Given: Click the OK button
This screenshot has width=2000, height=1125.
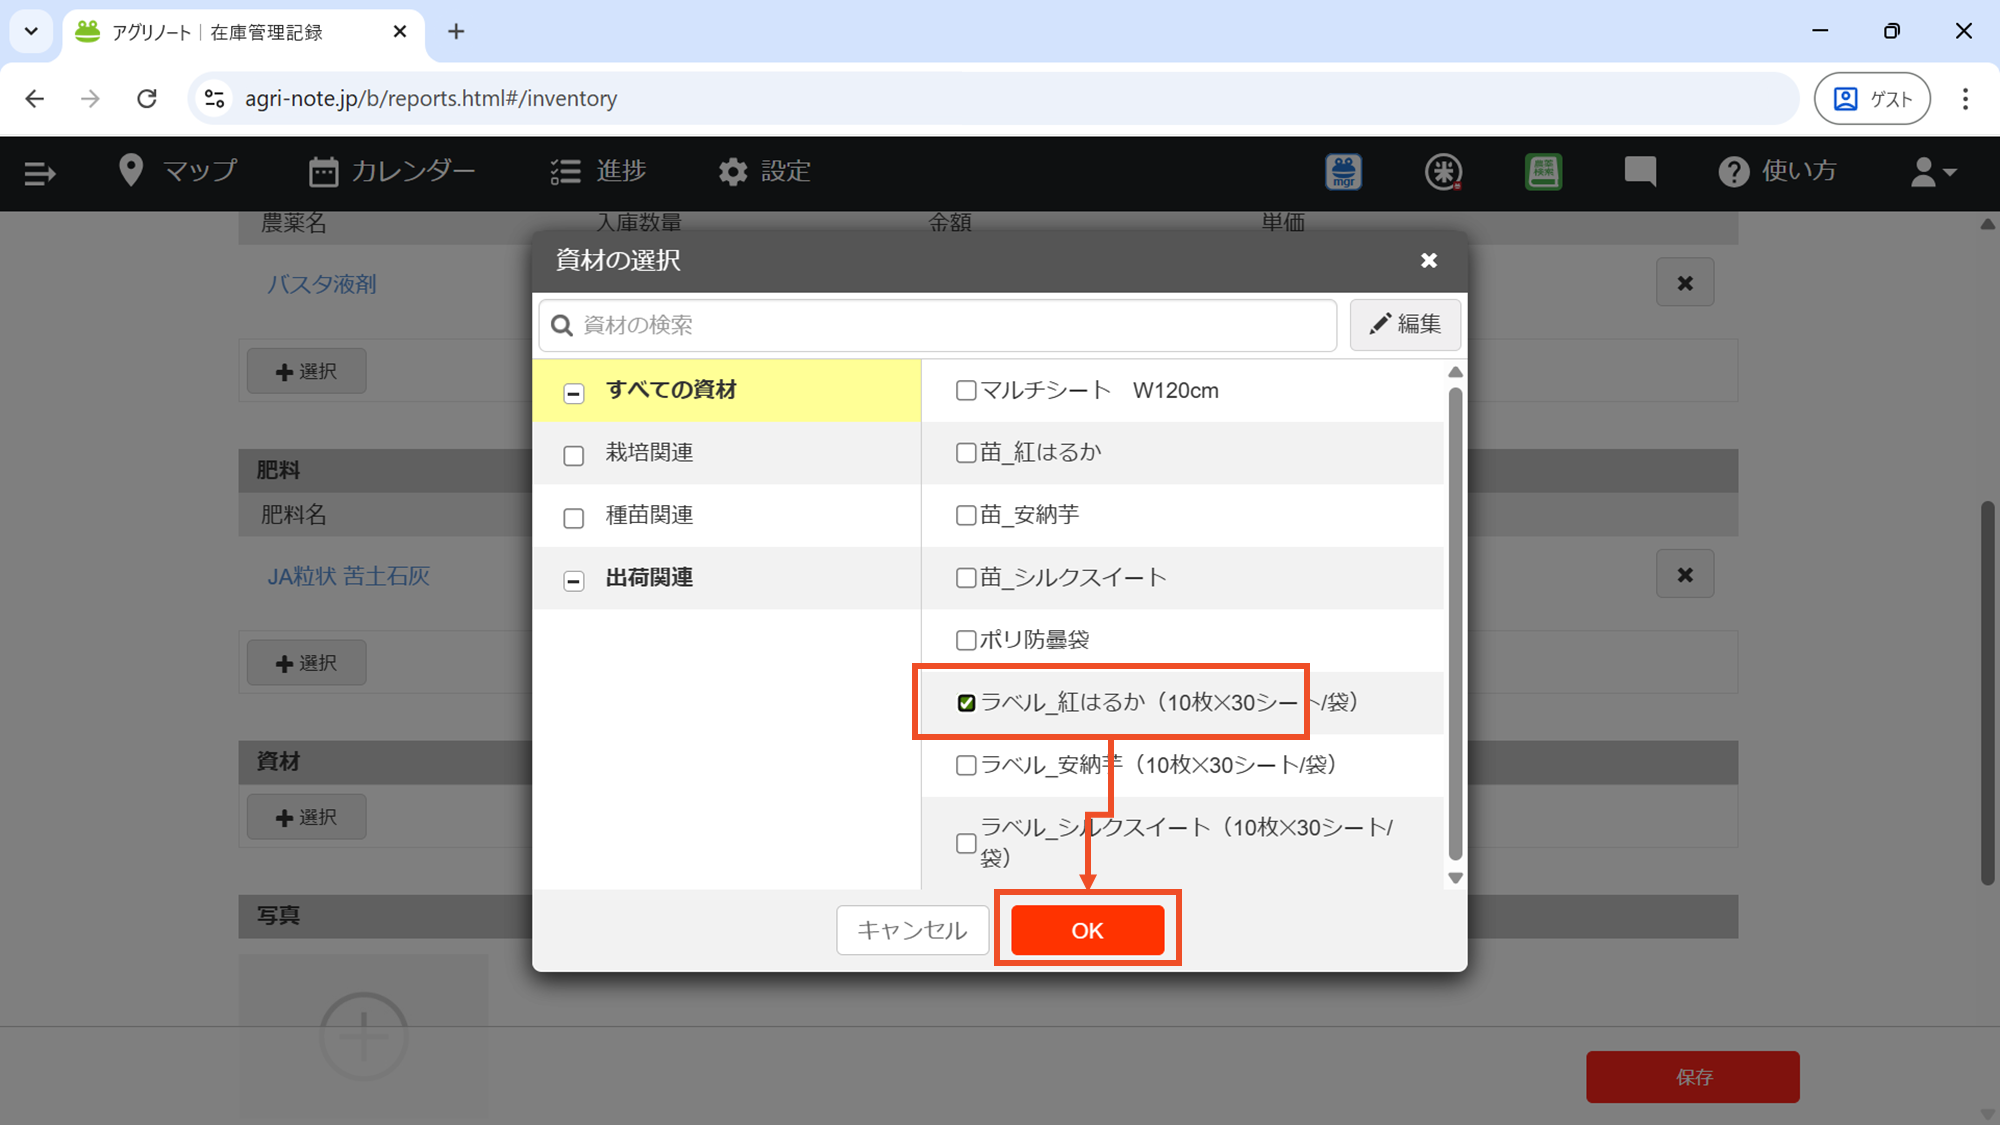Looking at the screenshot, I should coord(1087,930).
